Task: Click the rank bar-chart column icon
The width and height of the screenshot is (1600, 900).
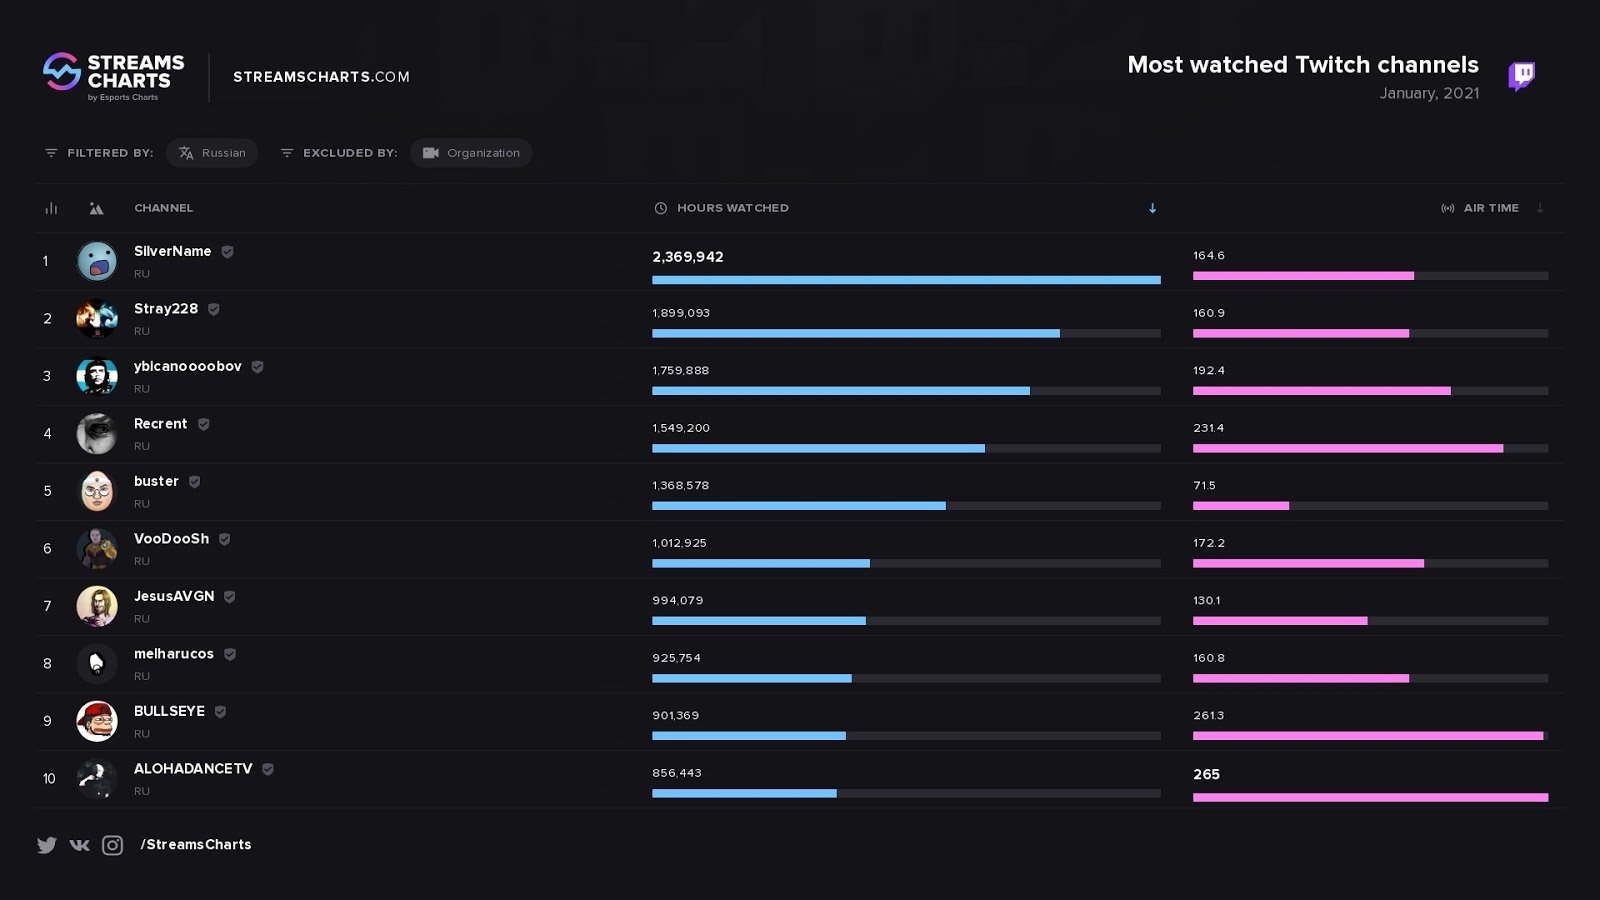Action: click(51, 208)
